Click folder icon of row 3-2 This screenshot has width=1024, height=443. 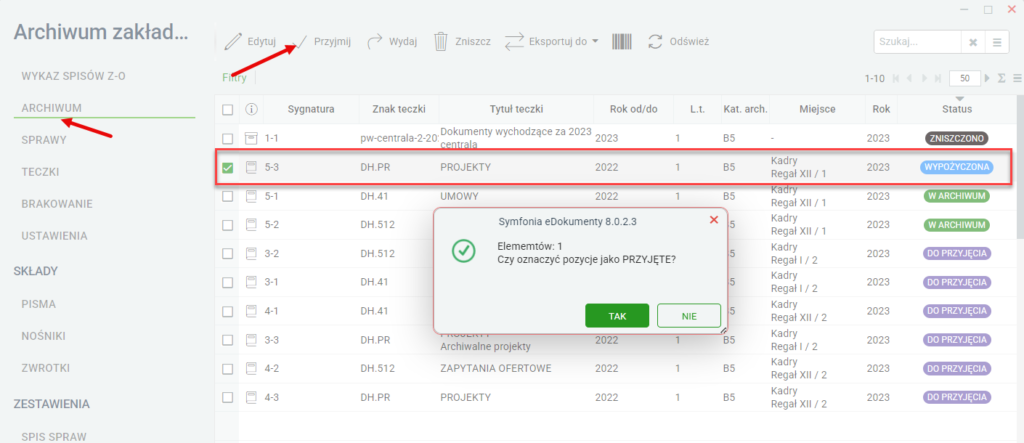click(251, 254)
